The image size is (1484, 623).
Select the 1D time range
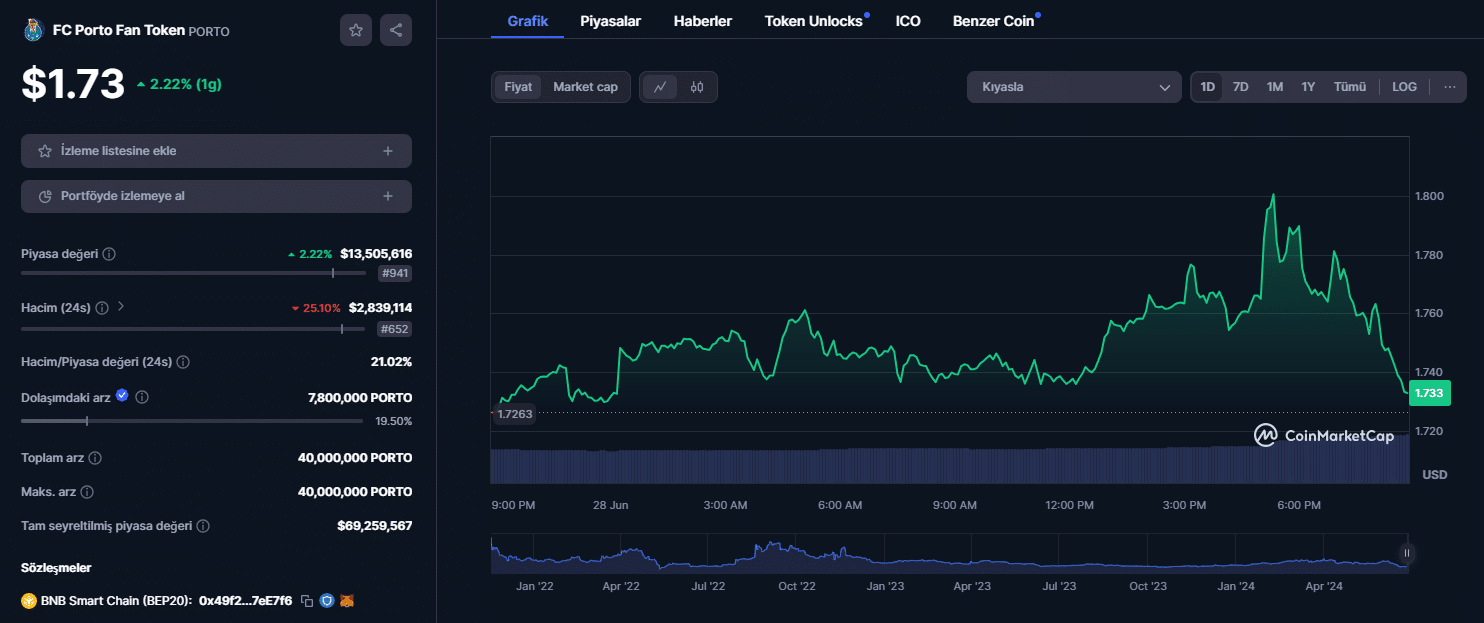[1207, 87]
